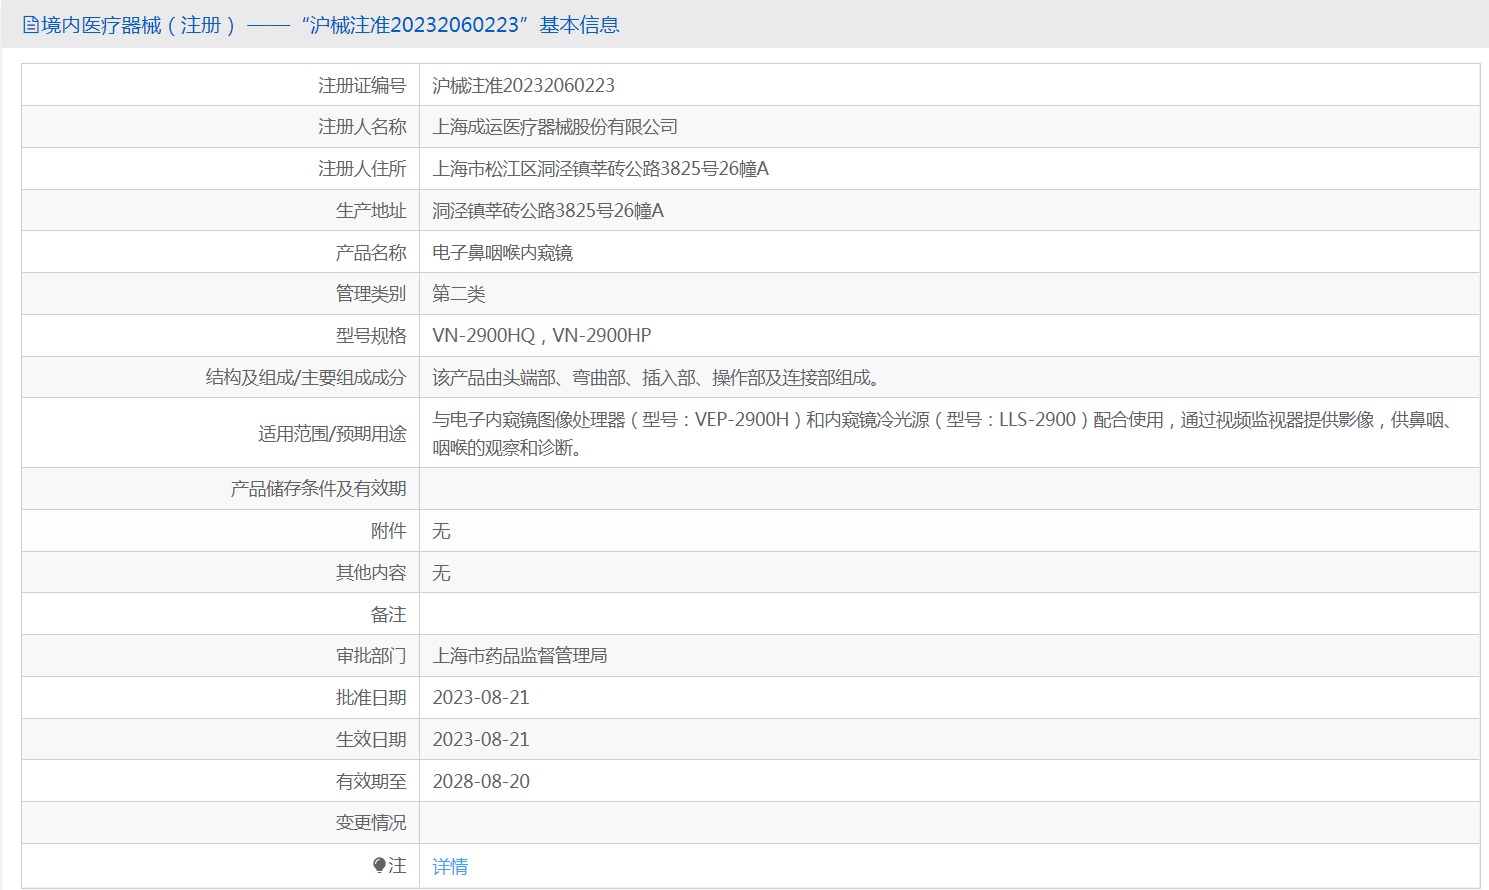
Task: Click the 生效日期 value 2023-08-21
Action: pos(481,740)
